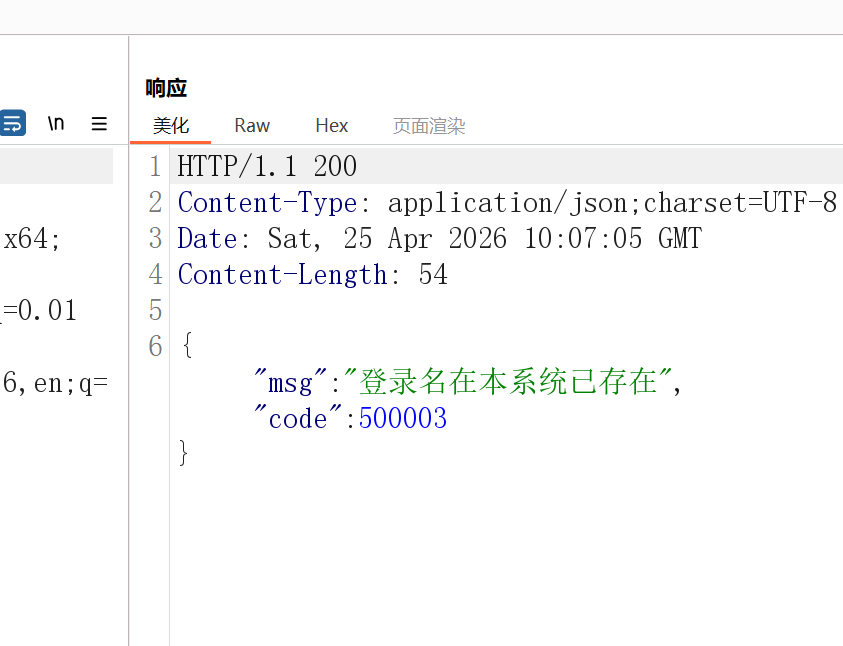Viewport: 843px width, 646px height.
Task: Click the date value Sat, 25 Apr 2026
Action: point(387,239)
